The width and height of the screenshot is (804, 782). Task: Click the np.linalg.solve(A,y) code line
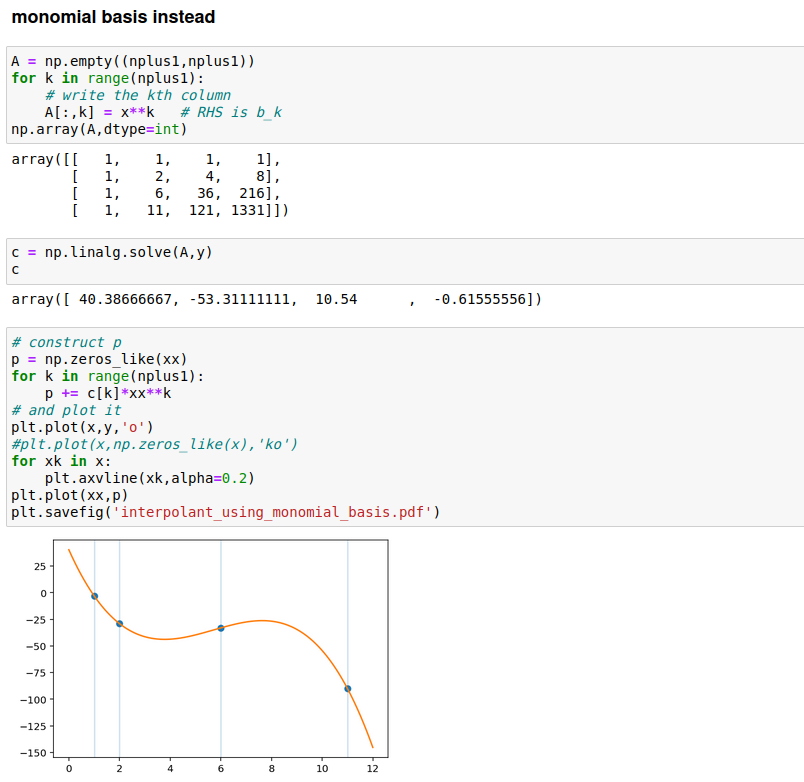[x=111, y=253]
